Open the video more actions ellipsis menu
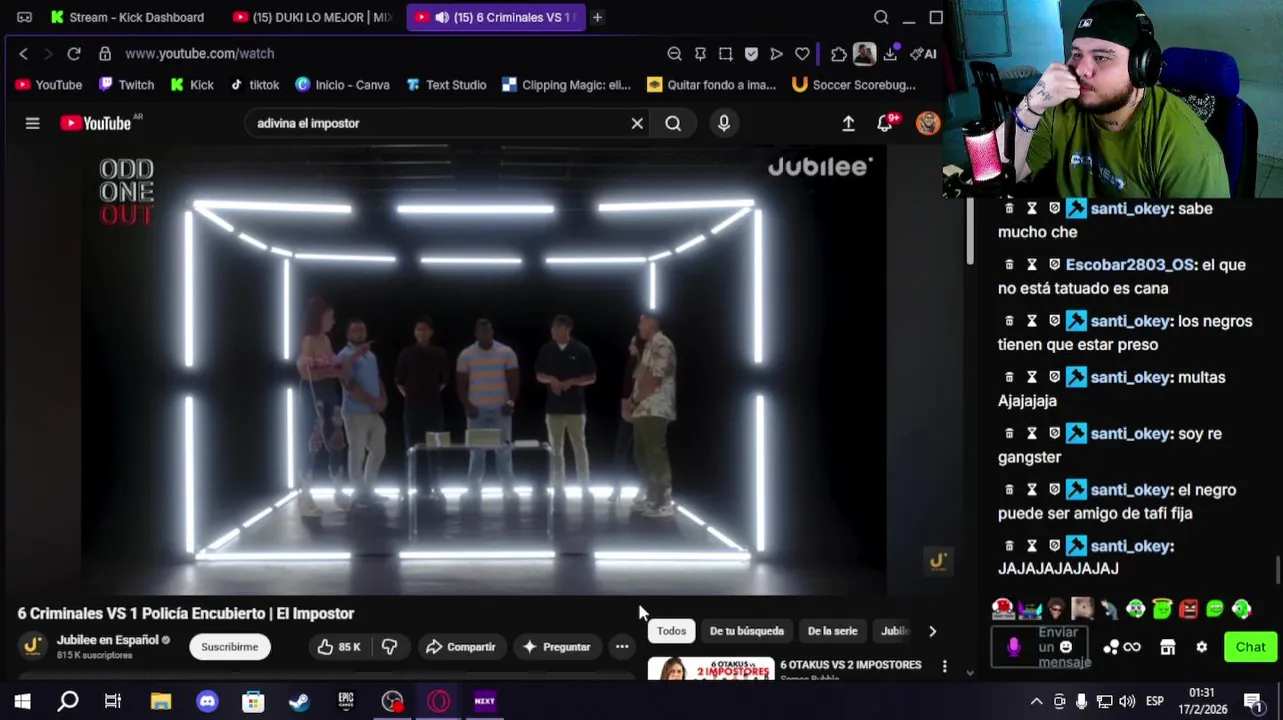1283x720 pixels. pyautogui.click(x=622, y=647)
